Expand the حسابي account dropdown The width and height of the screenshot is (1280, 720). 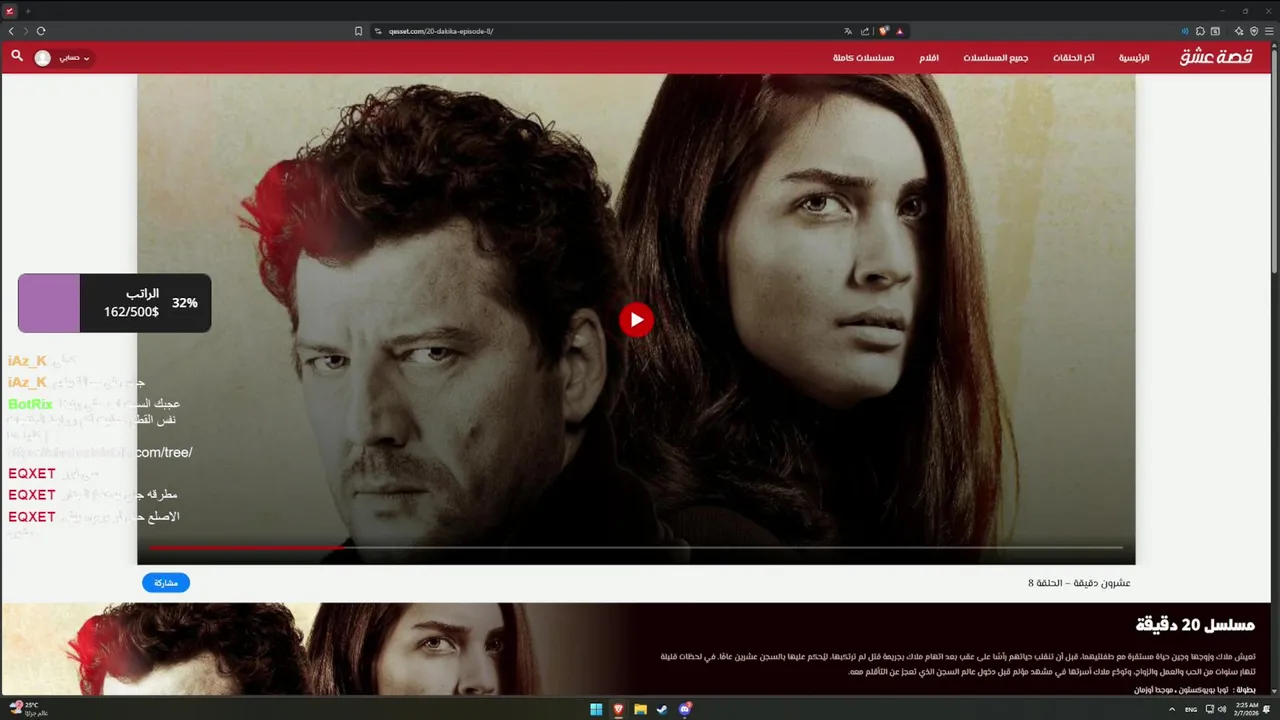pyautogui.click(x=74, y=58)
